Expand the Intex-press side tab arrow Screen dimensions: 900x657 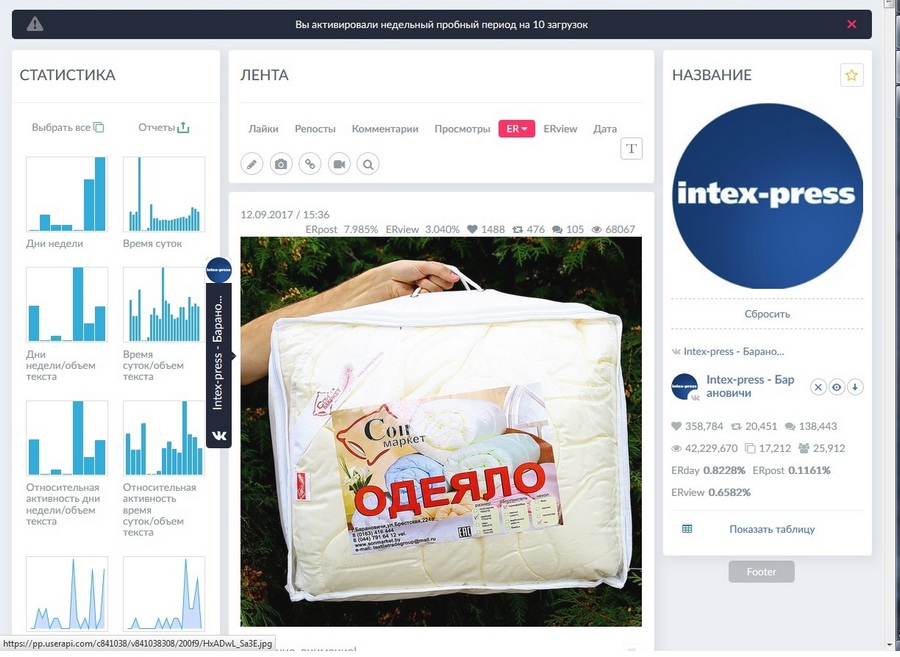(x=233, y=355)
